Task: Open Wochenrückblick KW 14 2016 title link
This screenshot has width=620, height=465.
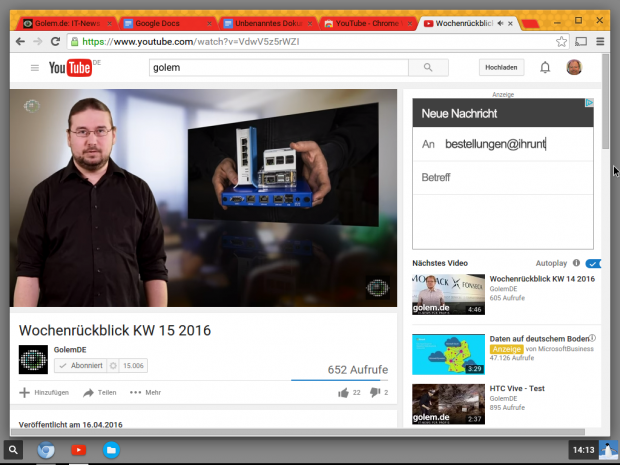Action: (542, 279)
